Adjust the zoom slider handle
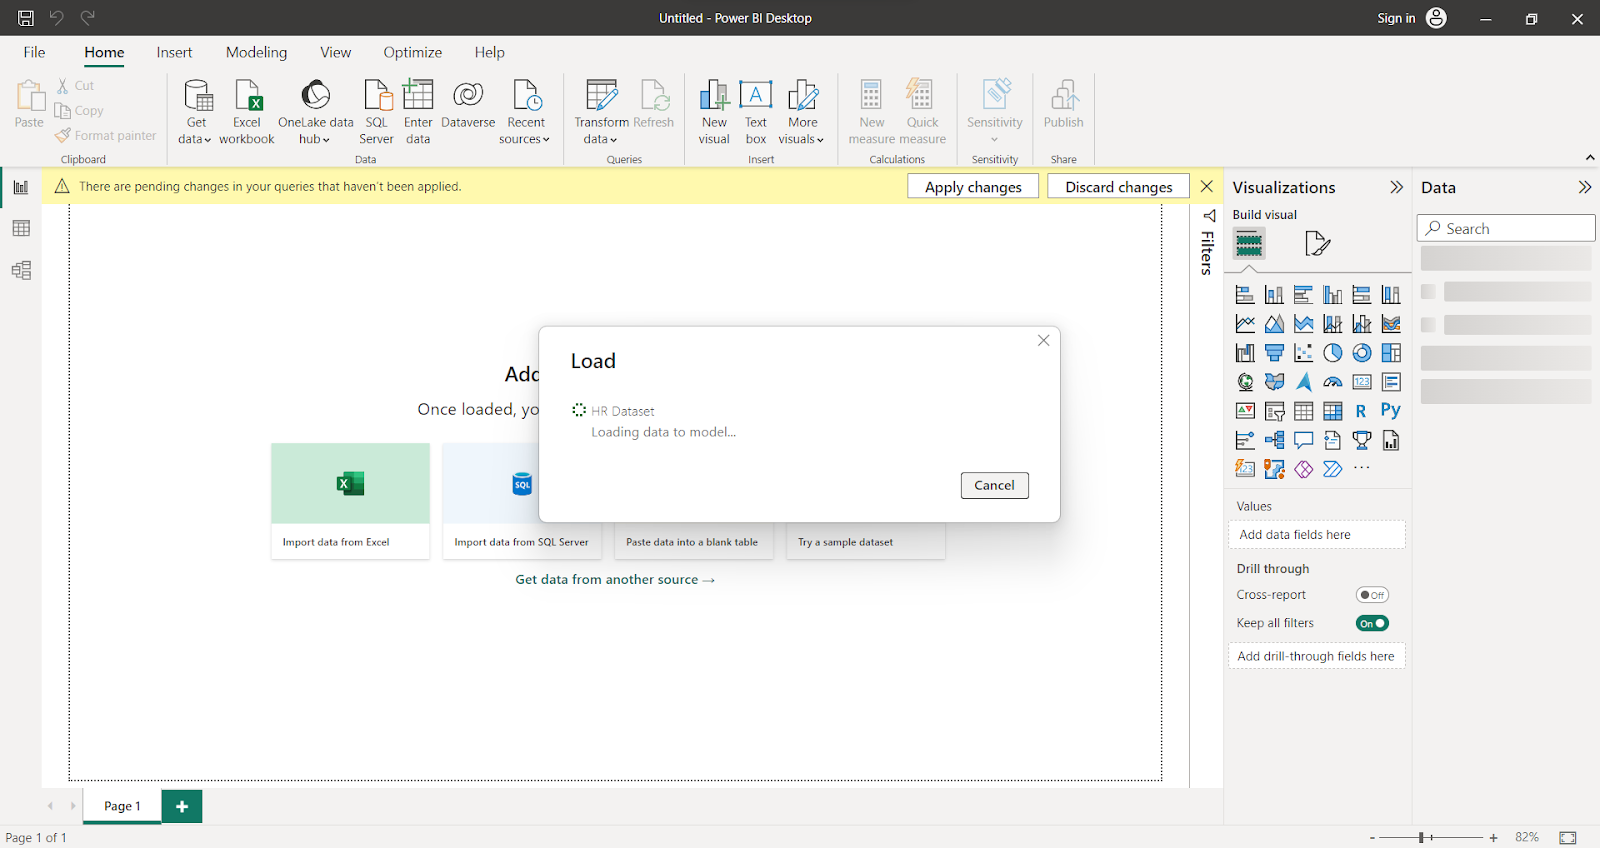Image resolution: width=1600 pixels, height=848 pixels. [1421, 837]
